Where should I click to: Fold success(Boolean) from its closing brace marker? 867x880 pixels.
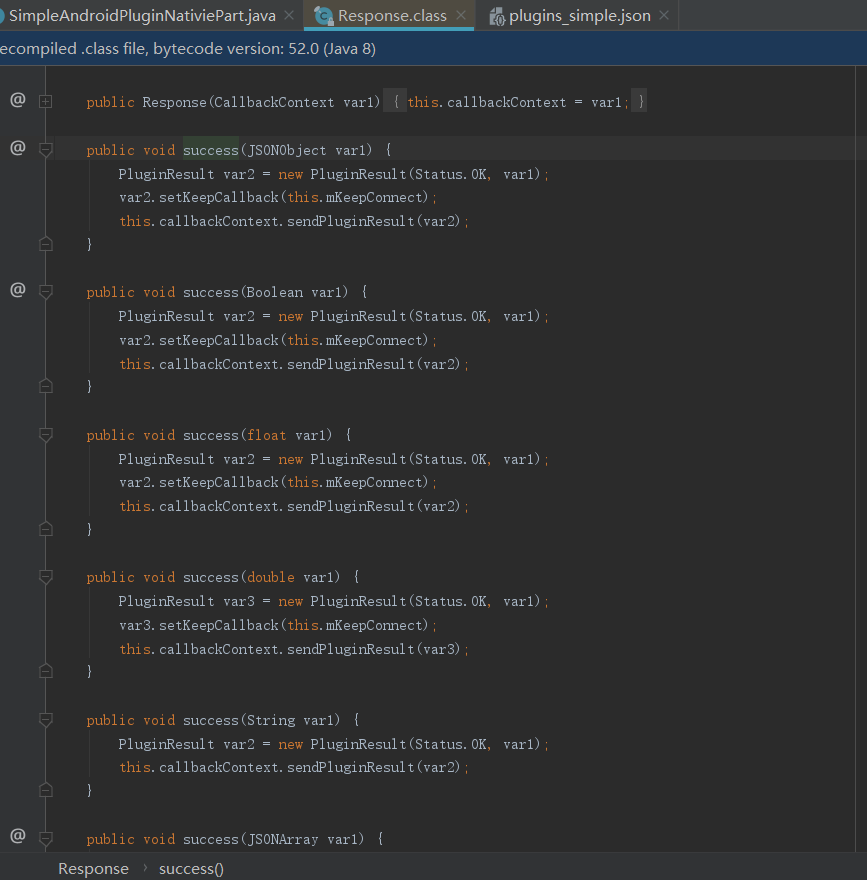pyautogui.click(x=46, y=386)
